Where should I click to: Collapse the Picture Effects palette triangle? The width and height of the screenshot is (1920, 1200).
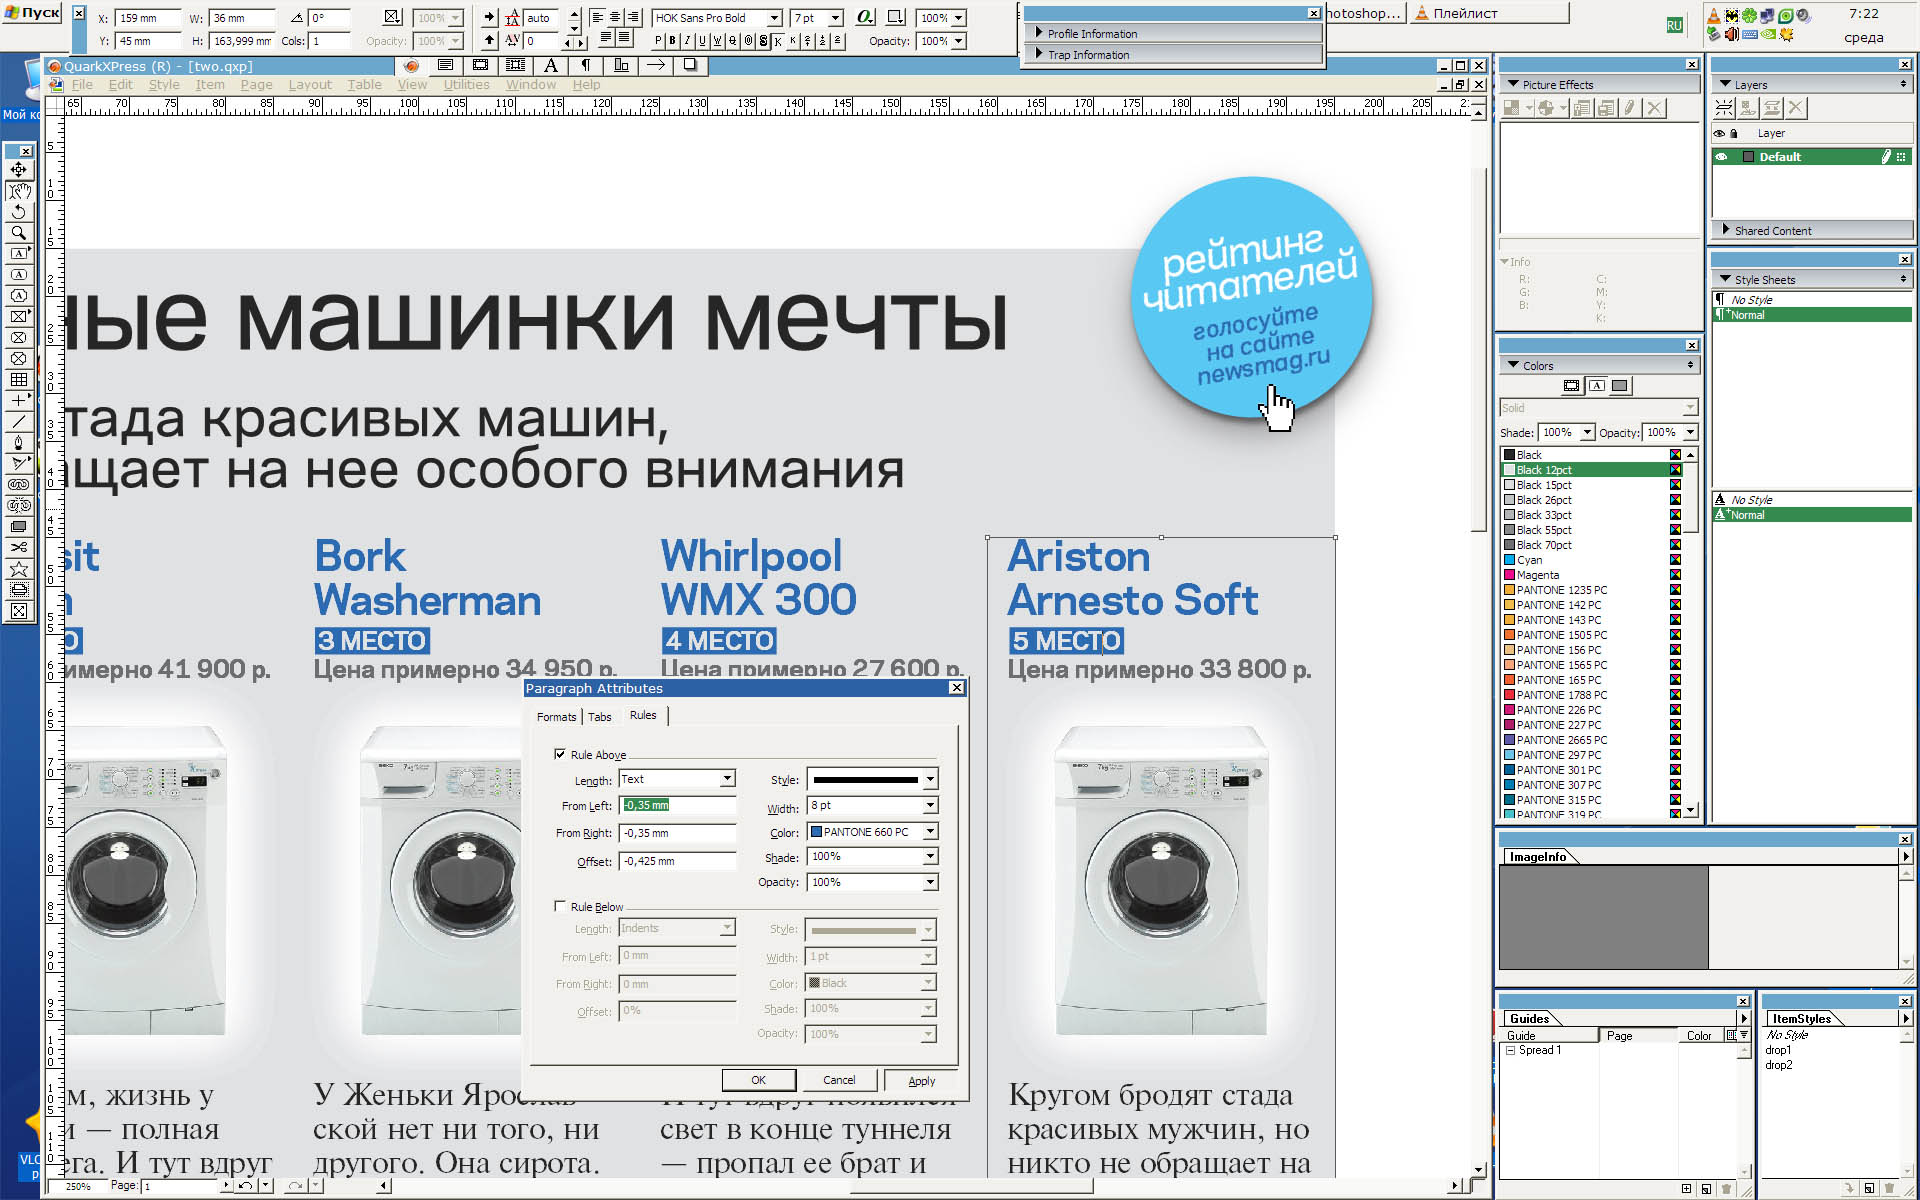coord(1513,85)
